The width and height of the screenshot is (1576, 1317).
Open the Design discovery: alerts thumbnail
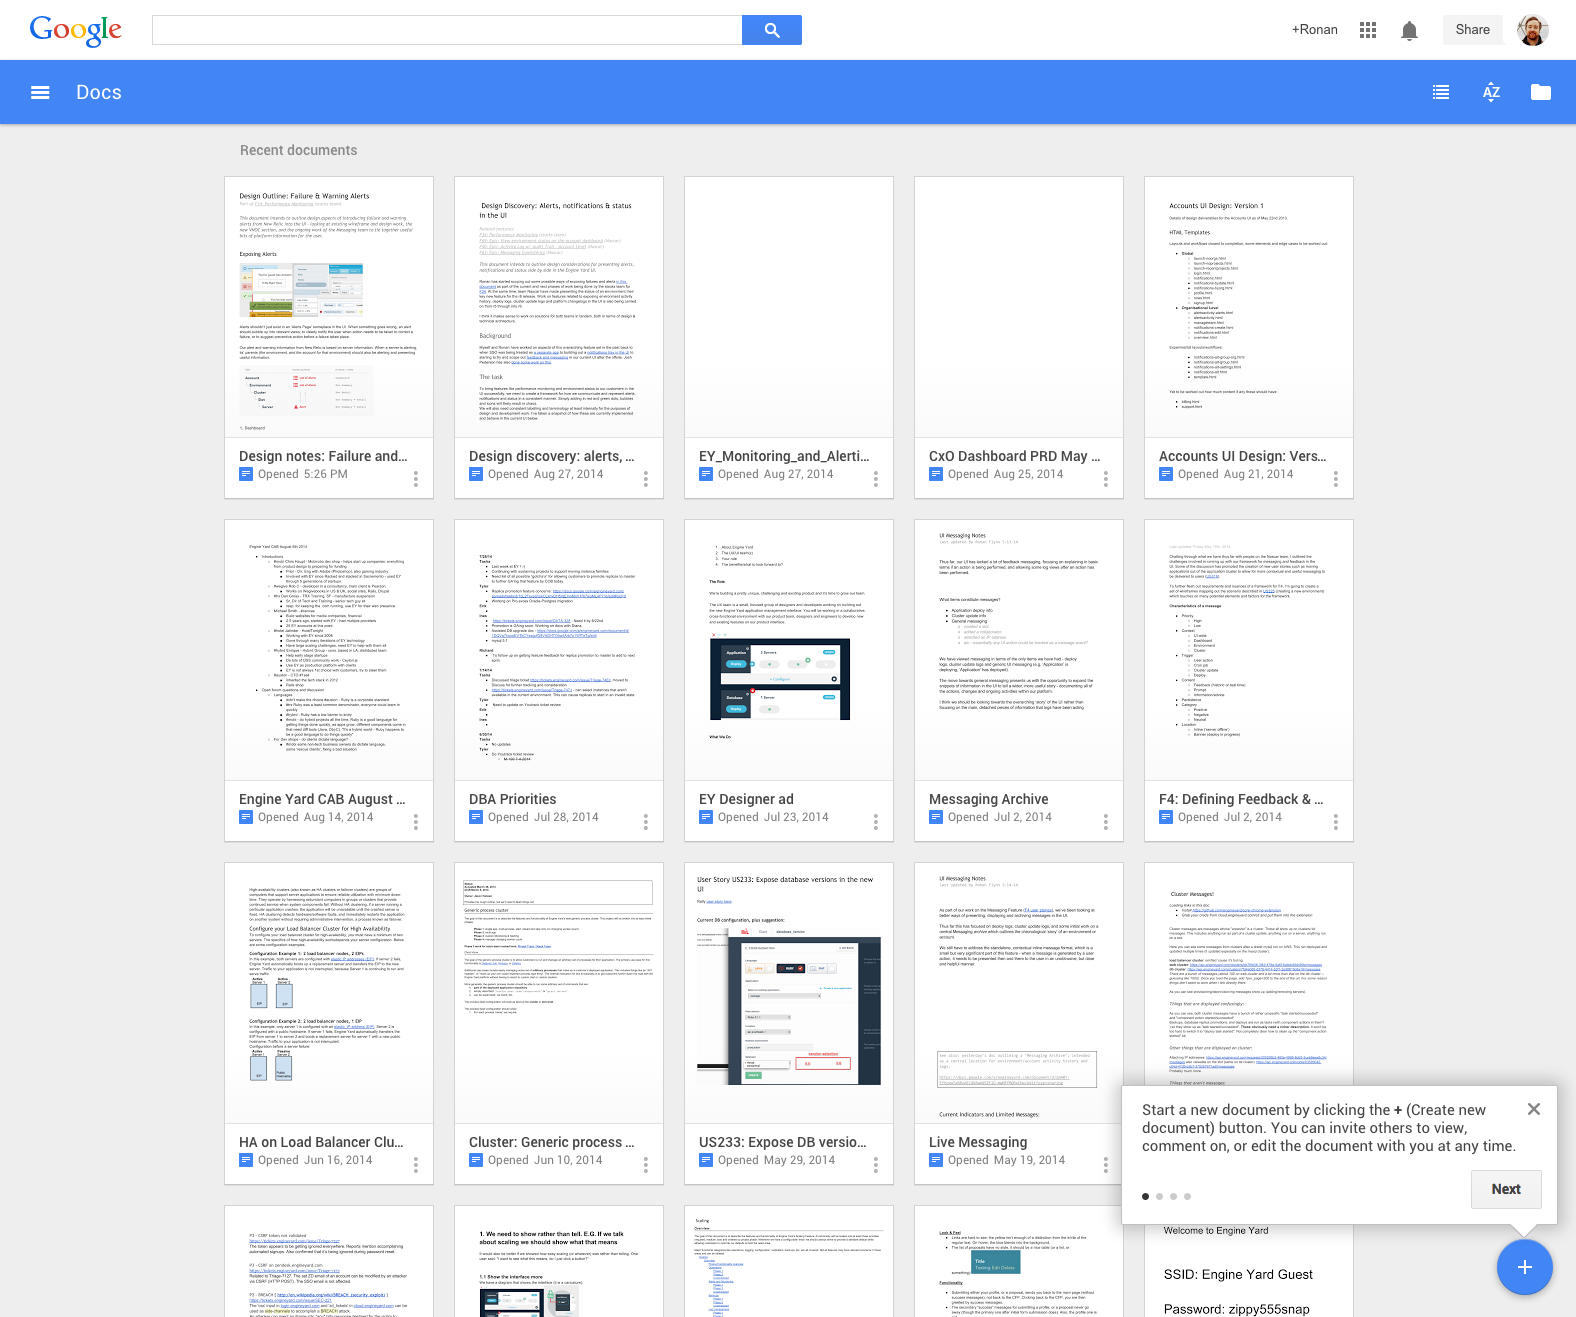click(x=559, y=307)
